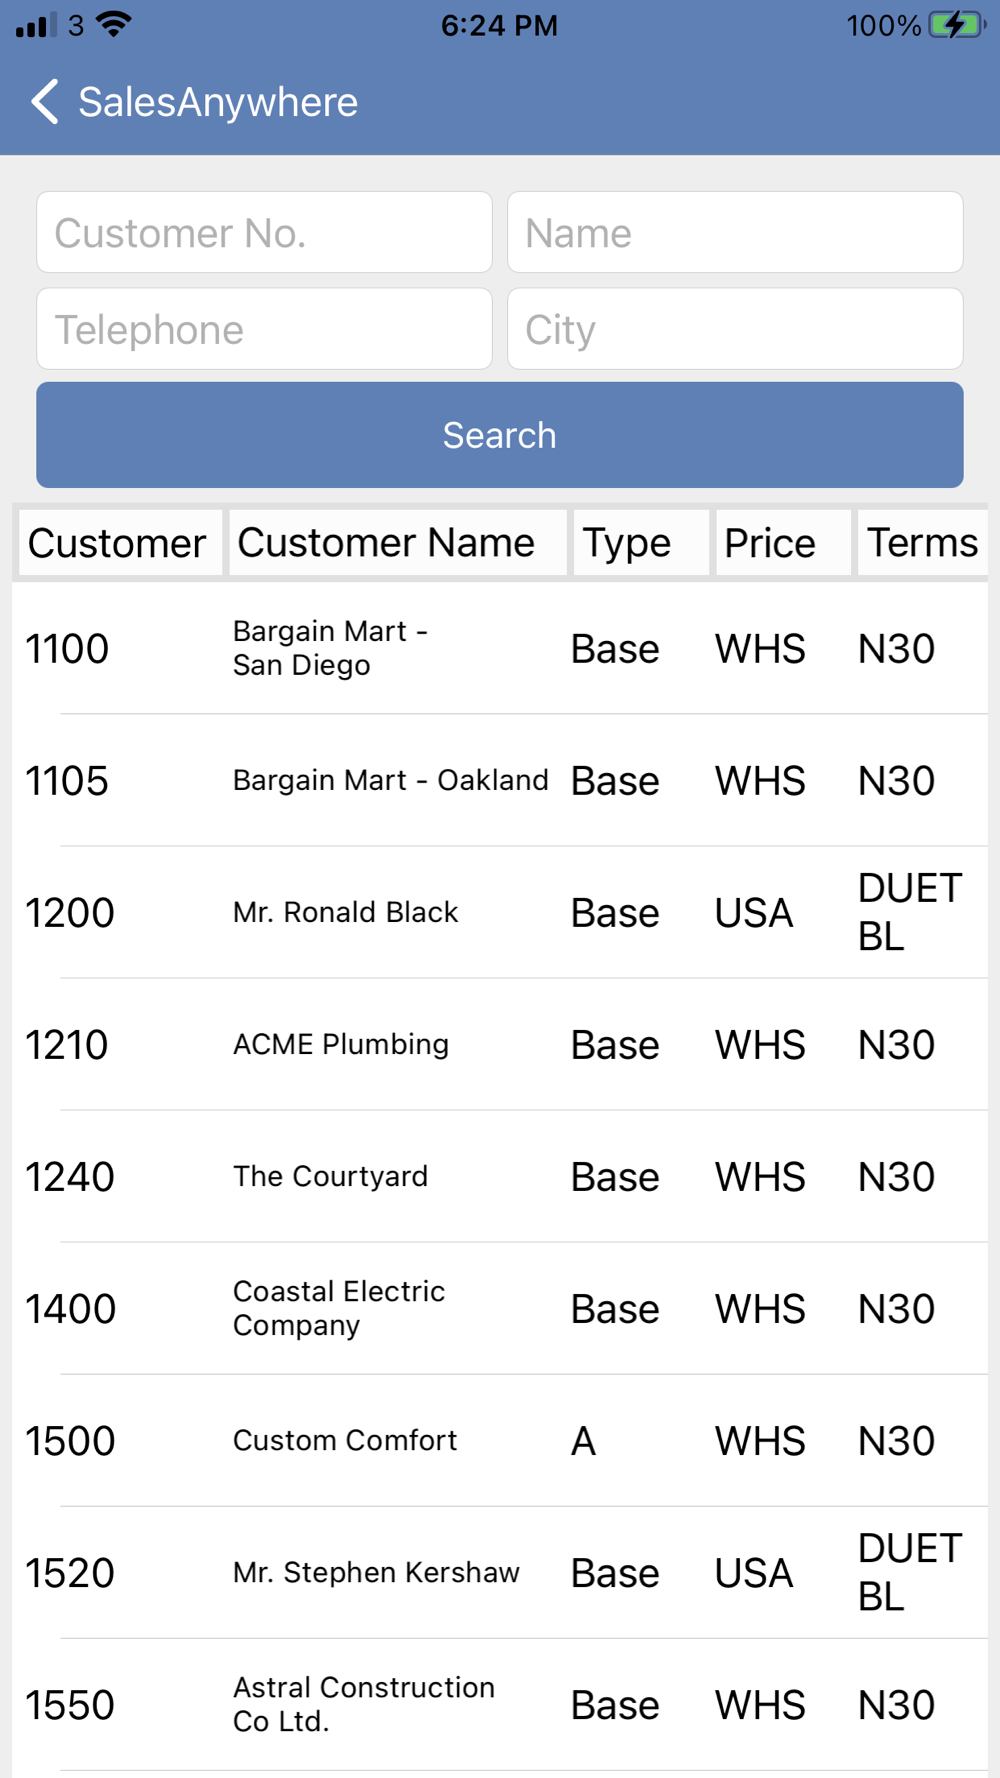Open the Mr. Ronald Black customer row

tap(500, 912)
